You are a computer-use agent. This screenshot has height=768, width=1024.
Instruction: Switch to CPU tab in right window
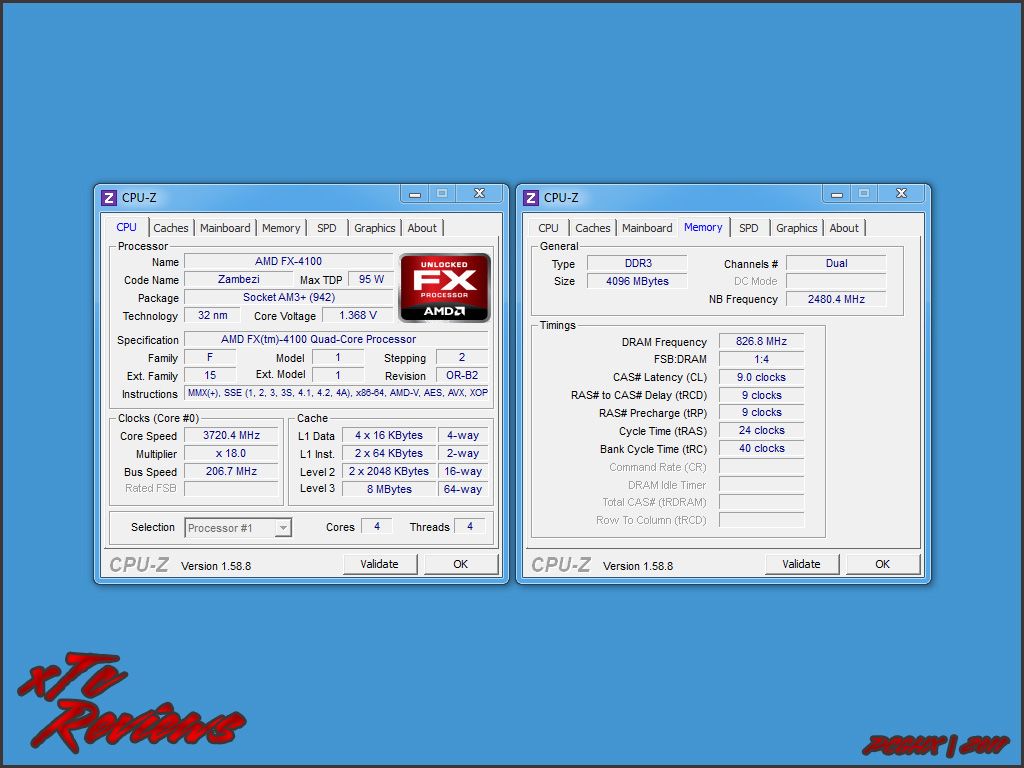coord(549,228)
